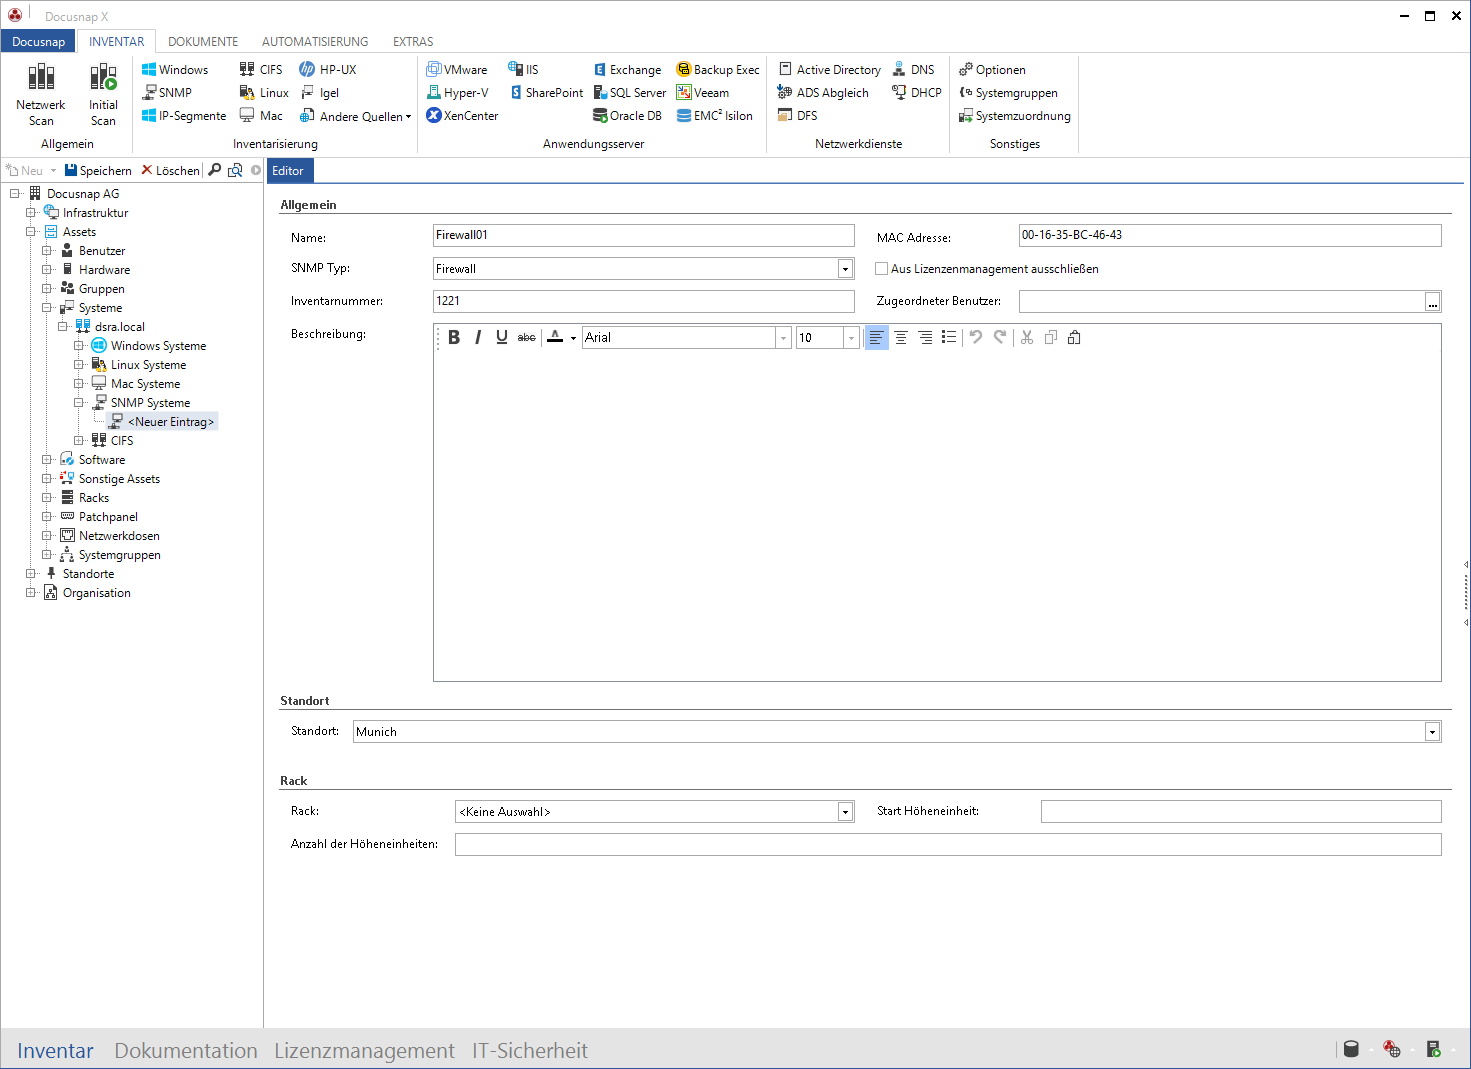Open Optionen settings
The width and height of the screenshot is (1471, 1069).
pos(992,70)
